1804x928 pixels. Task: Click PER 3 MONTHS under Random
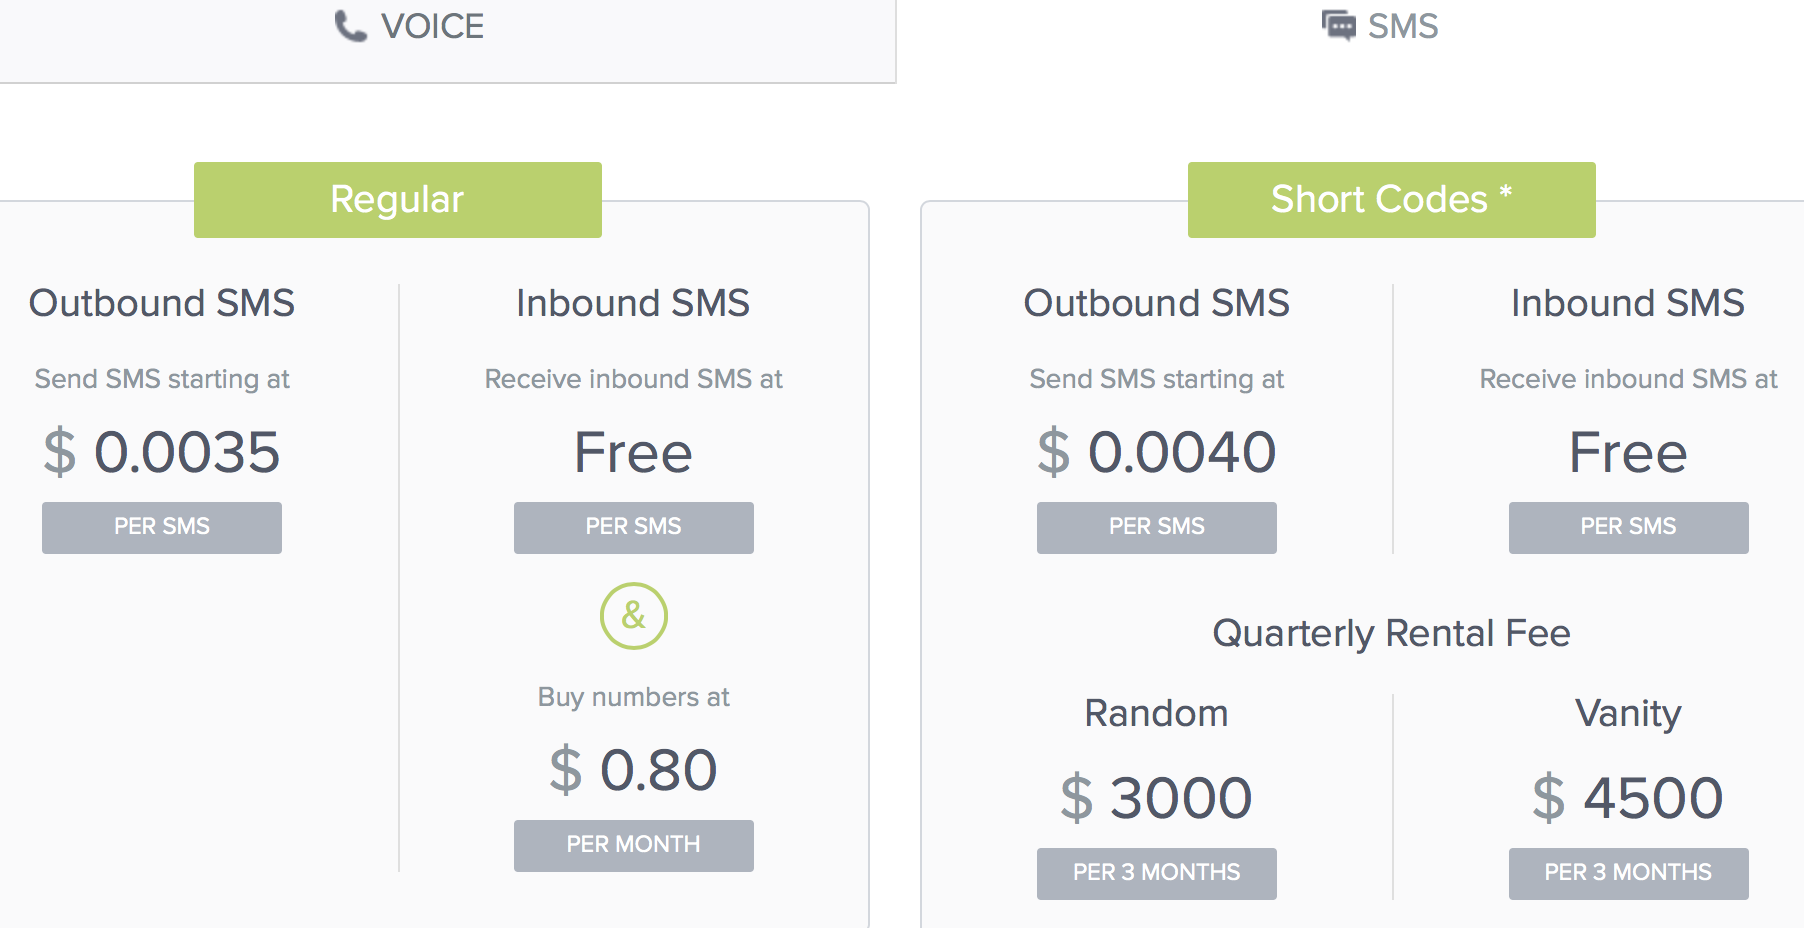click(1156, 873)
